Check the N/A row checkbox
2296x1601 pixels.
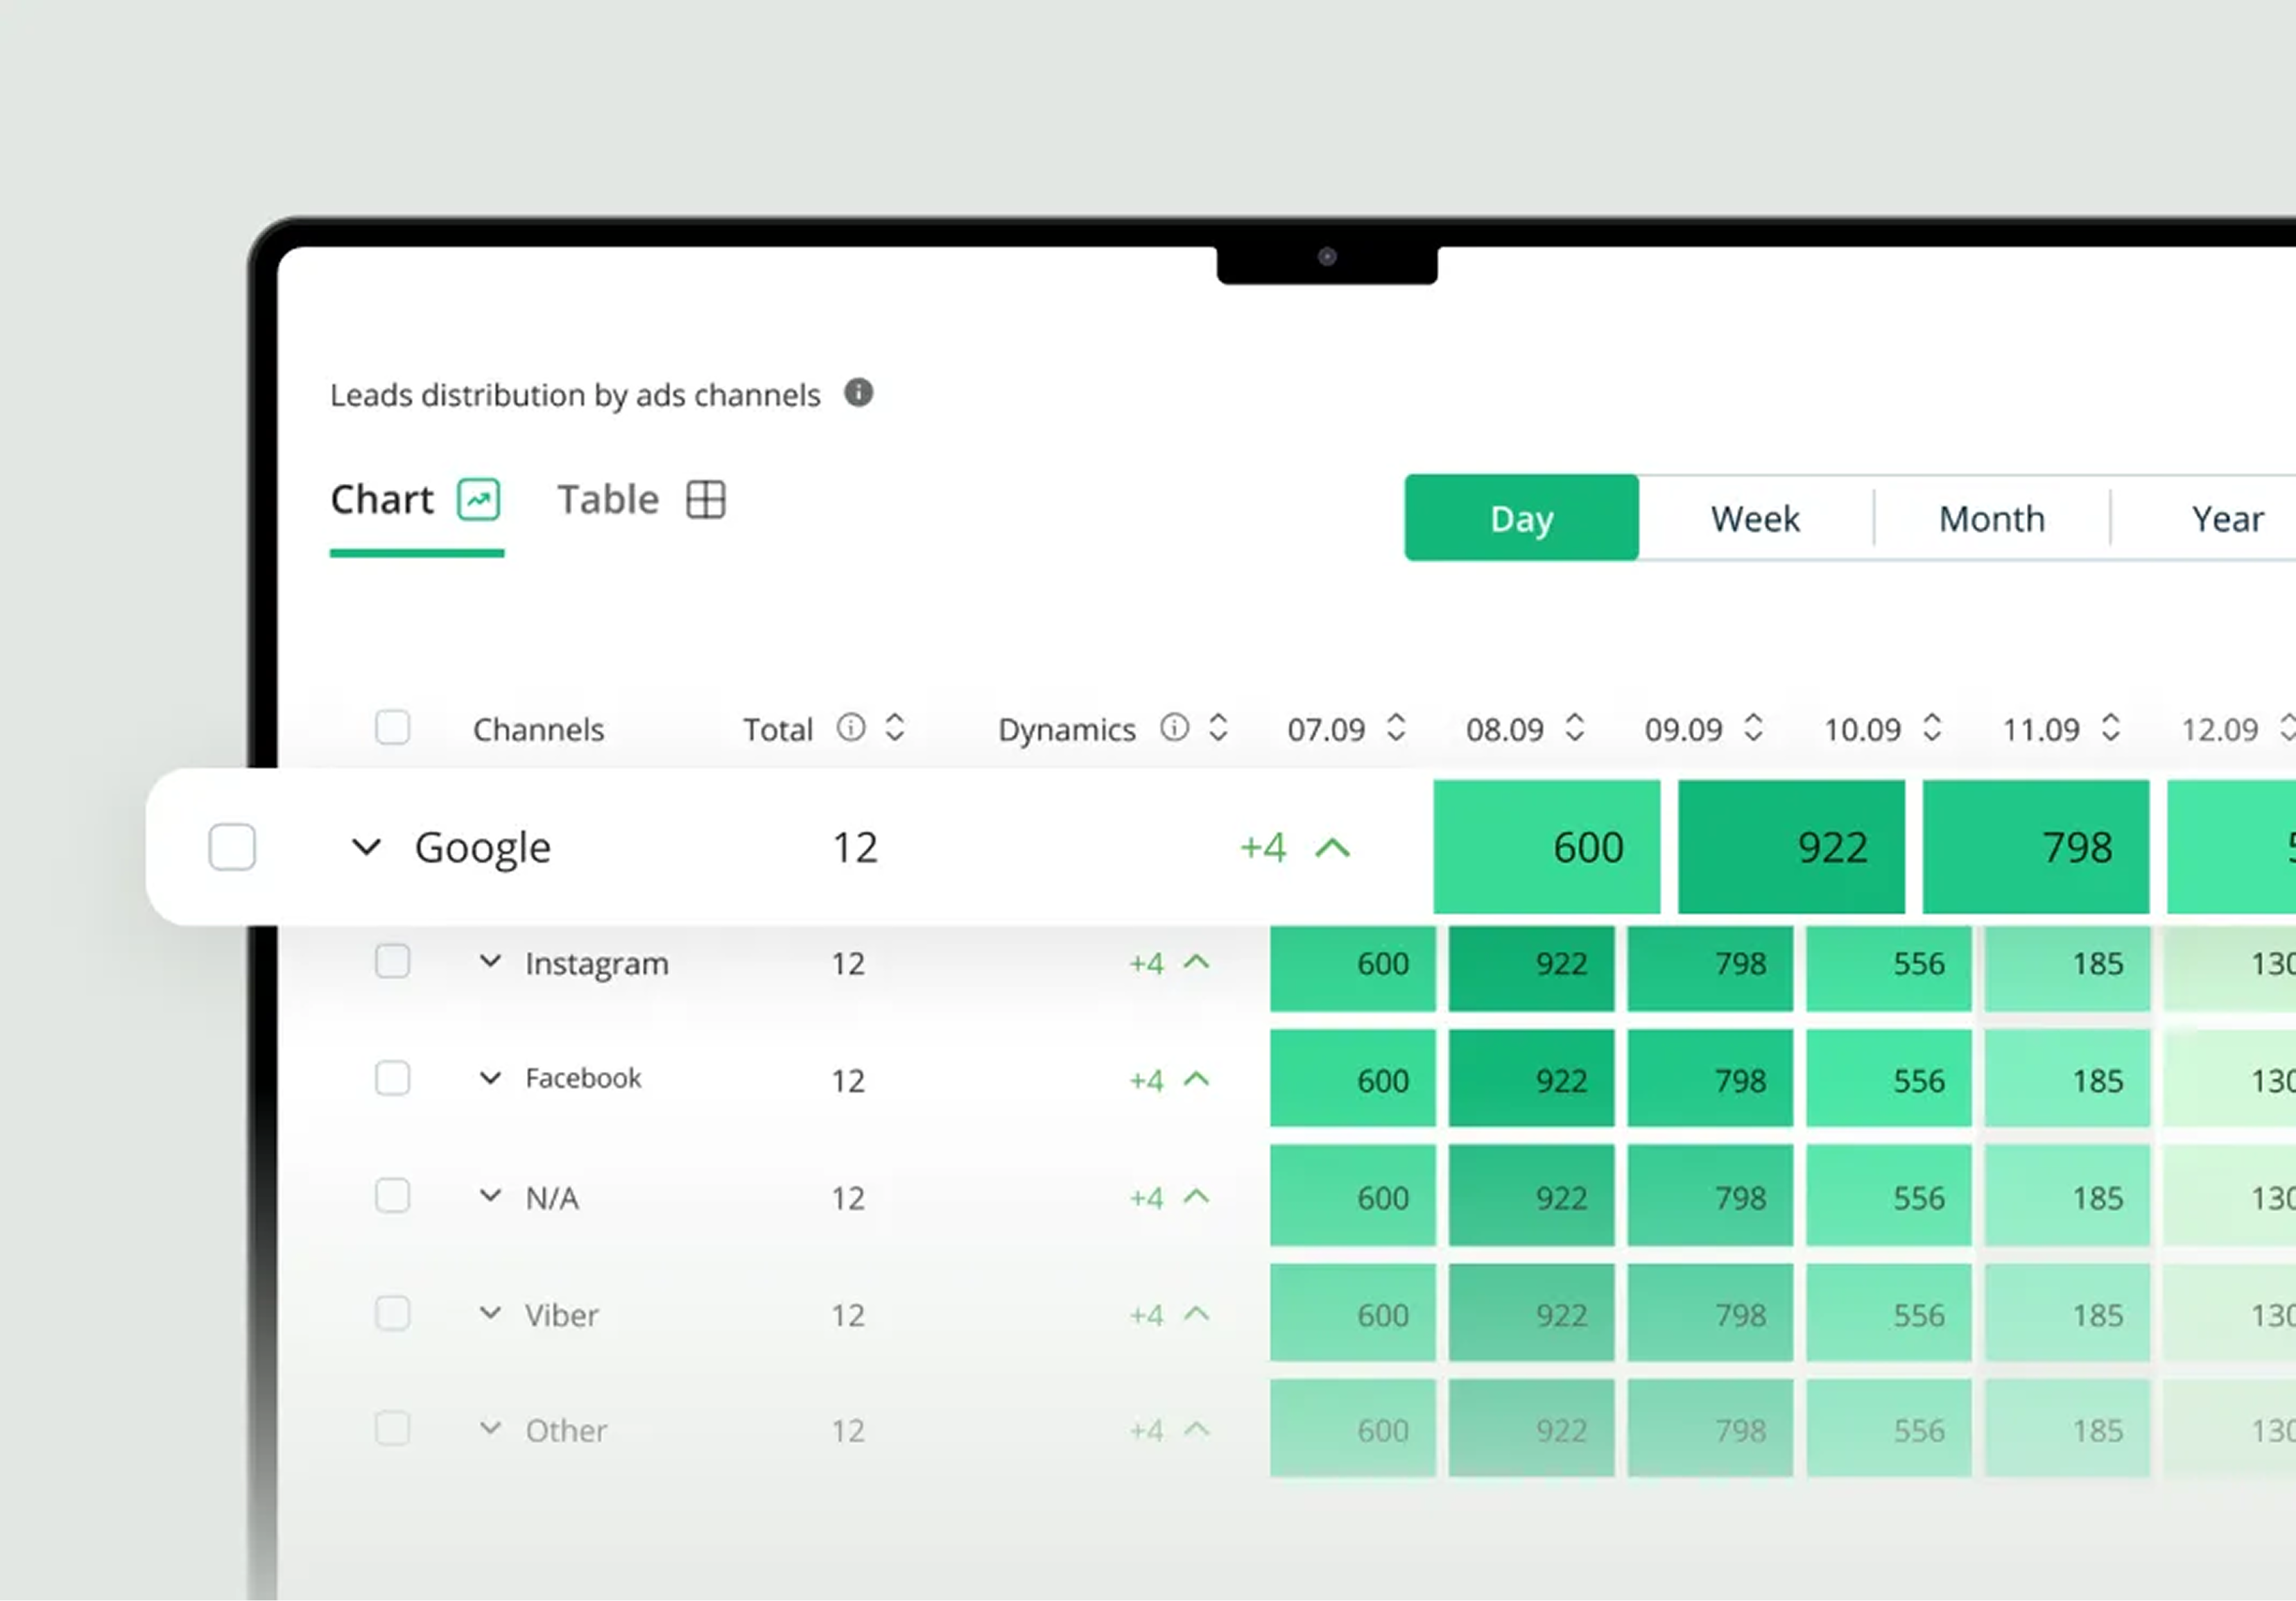[x=393, y=1195]
